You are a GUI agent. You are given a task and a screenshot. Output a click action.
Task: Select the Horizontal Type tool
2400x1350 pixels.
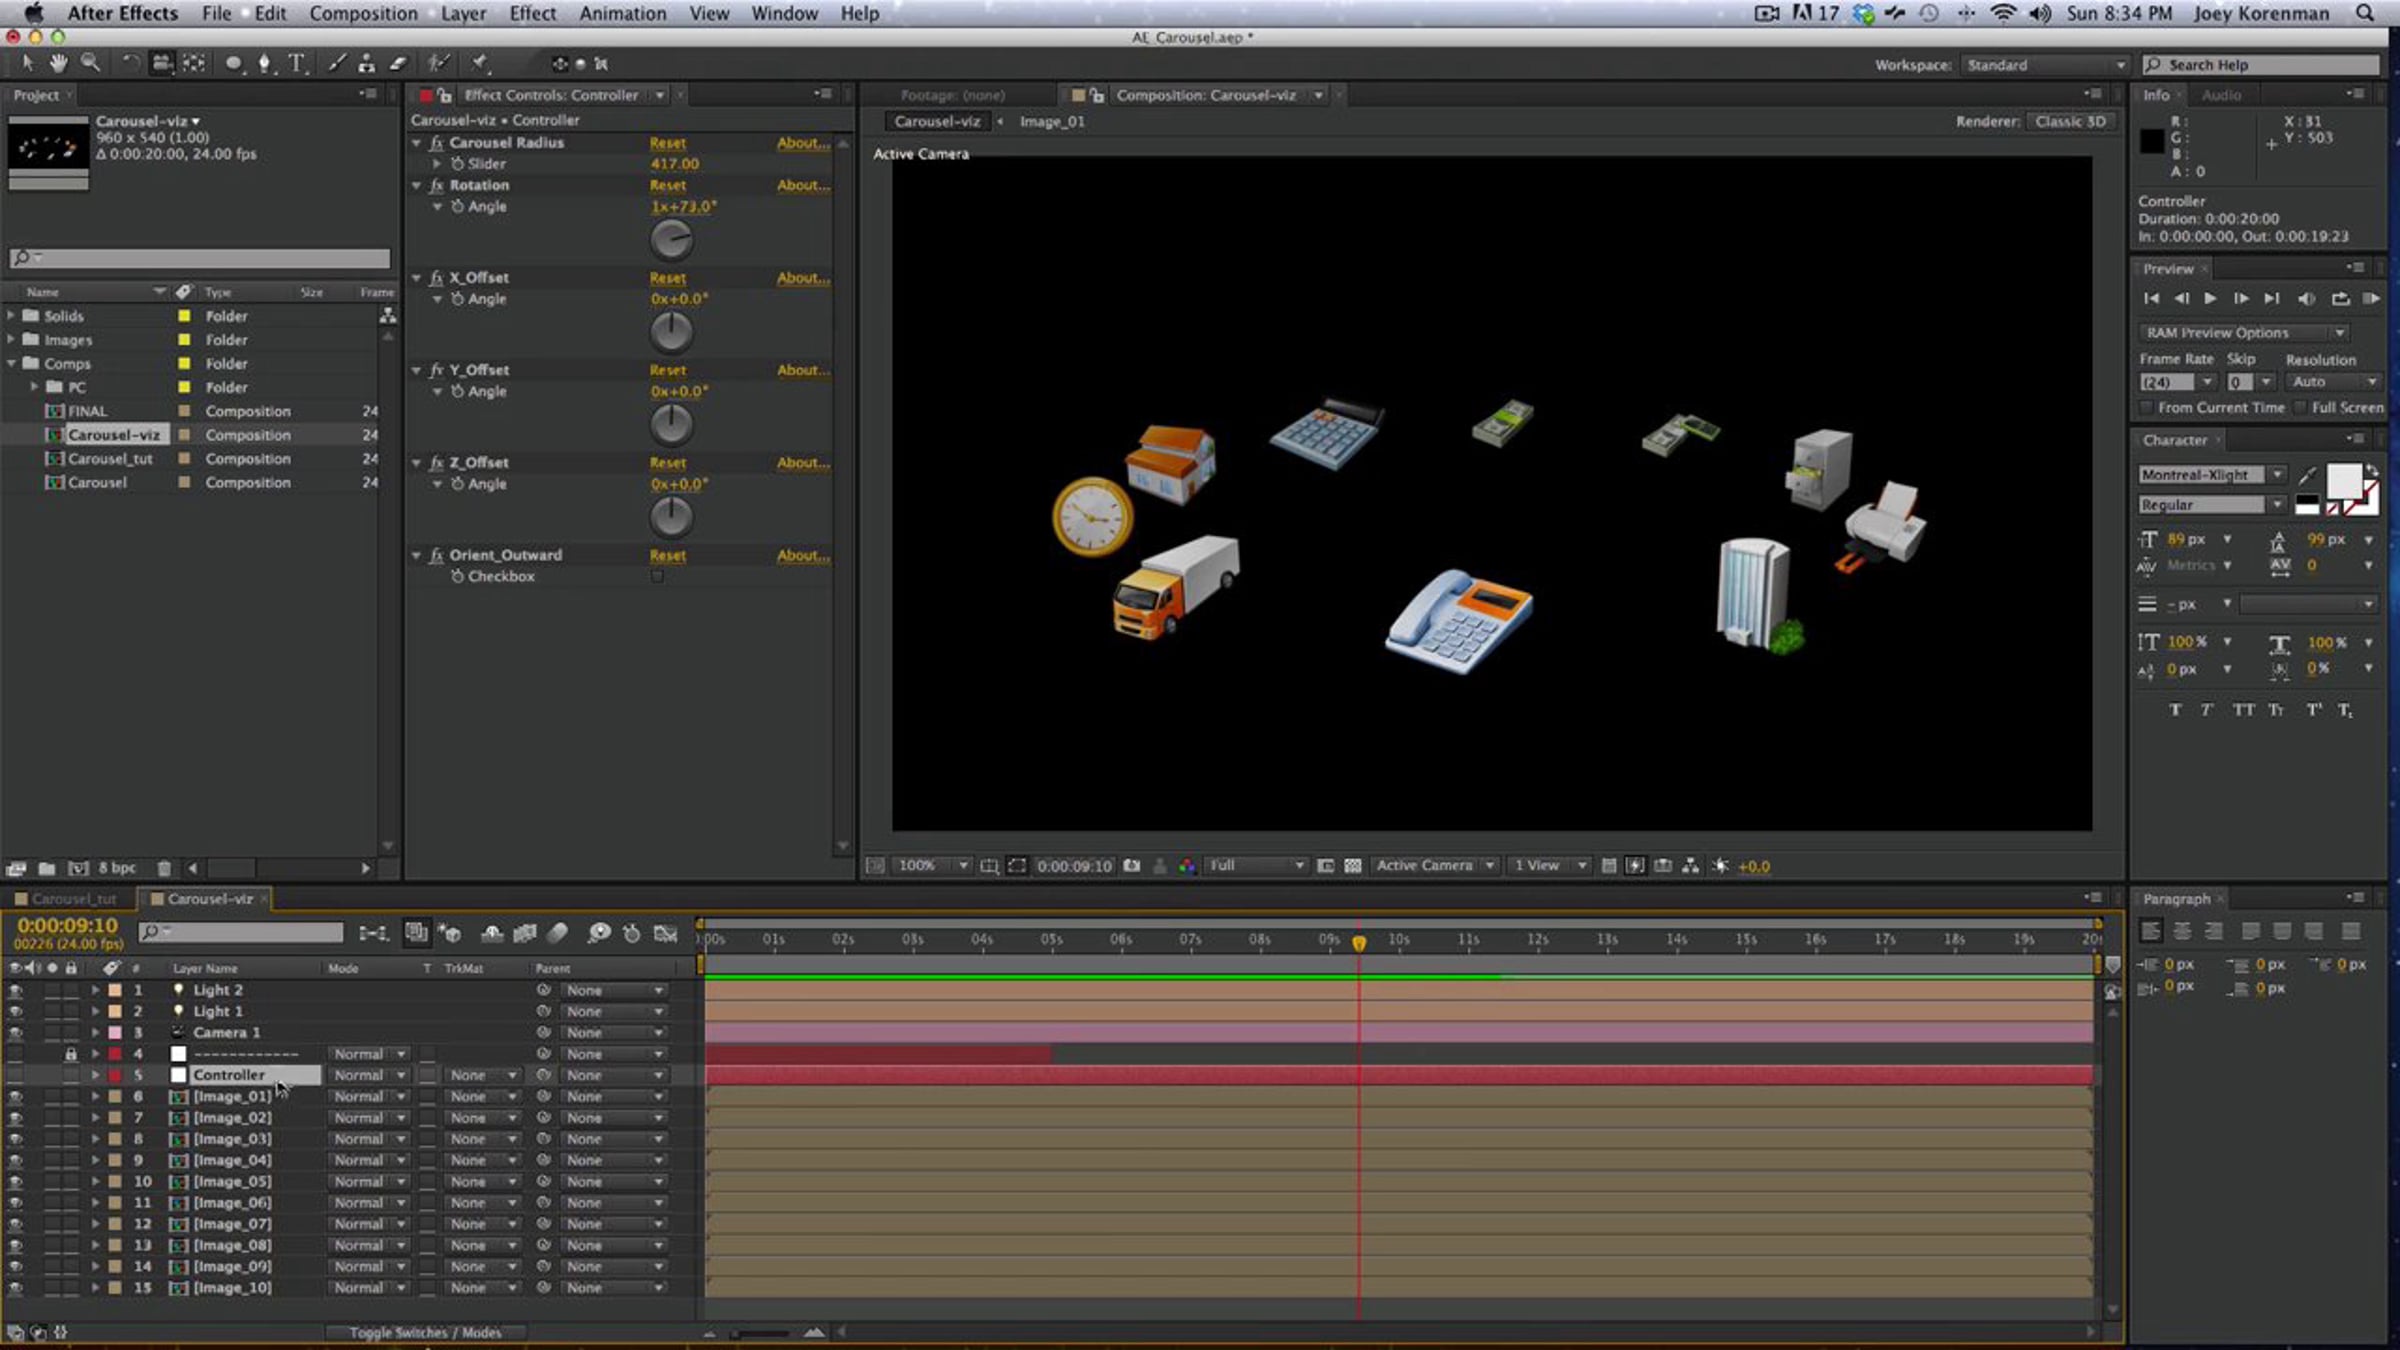pos(297,63)
